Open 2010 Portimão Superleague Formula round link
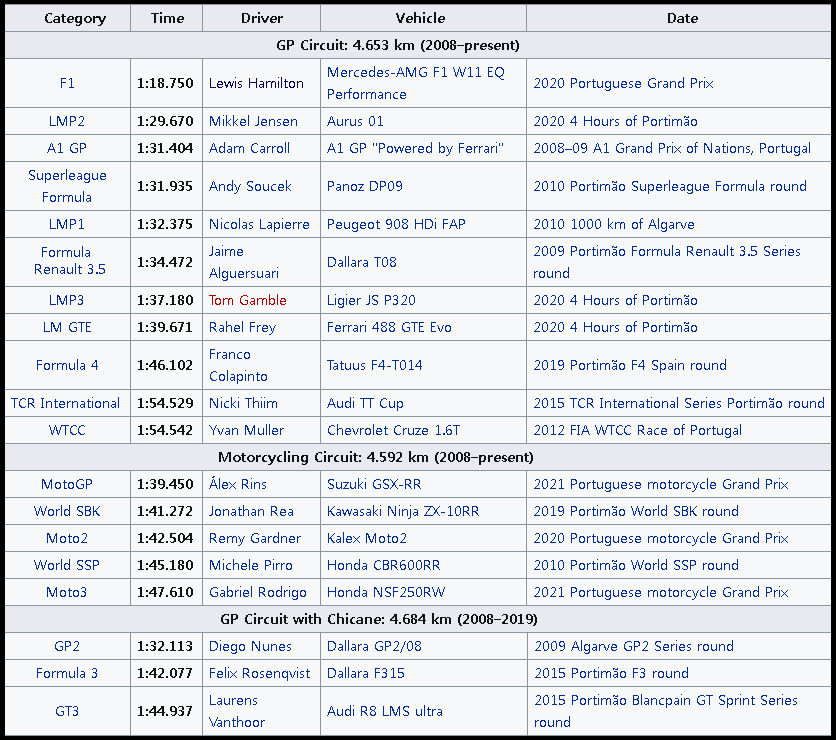The height and width of the screenshot is (740, 836). (670, 186)
